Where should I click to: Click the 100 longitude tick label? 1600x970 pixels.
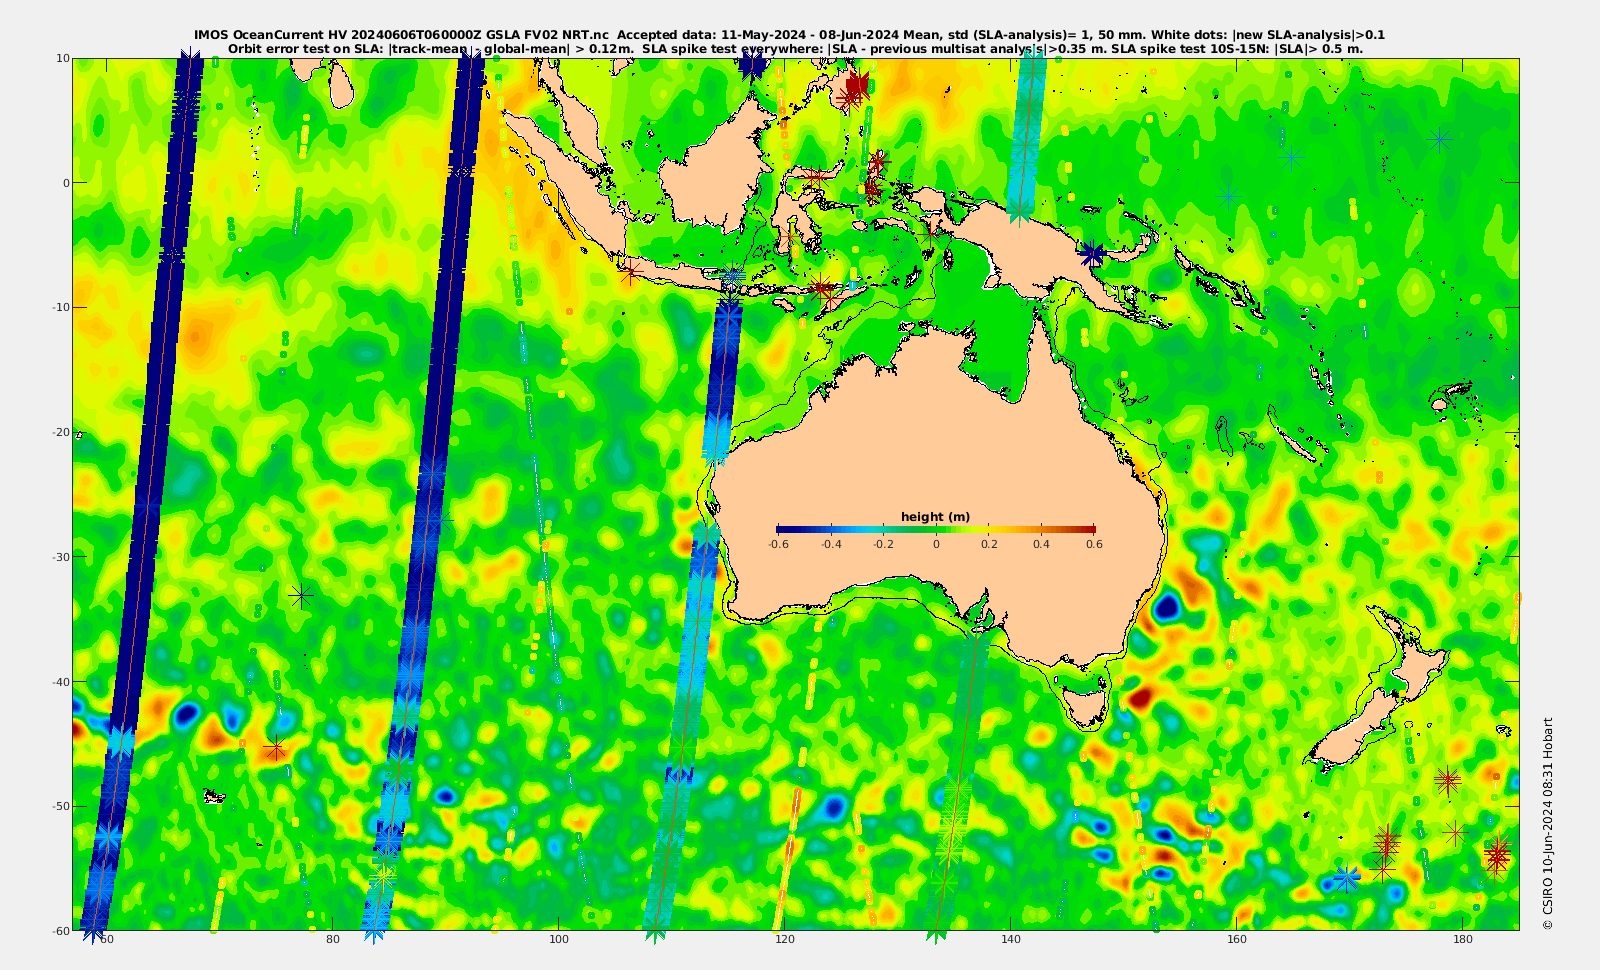click(x=559, y=940)
